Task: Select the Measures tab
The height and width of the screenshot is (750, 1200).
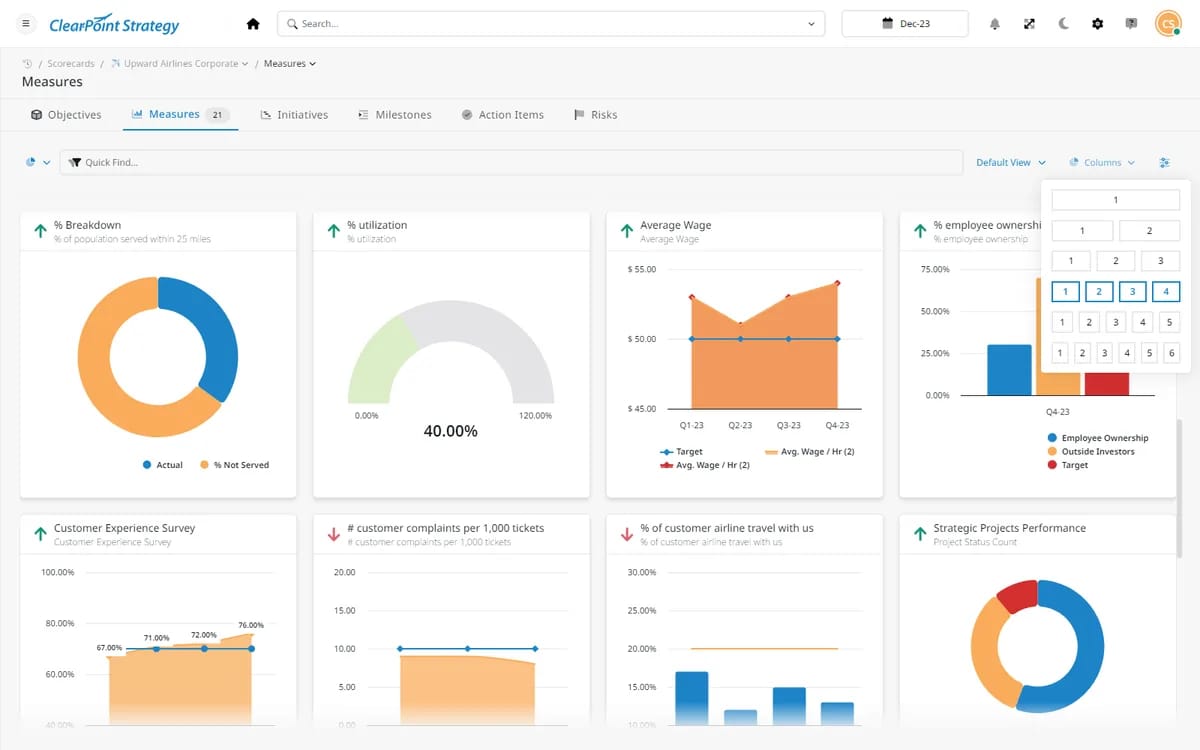Action: [181, 115]
